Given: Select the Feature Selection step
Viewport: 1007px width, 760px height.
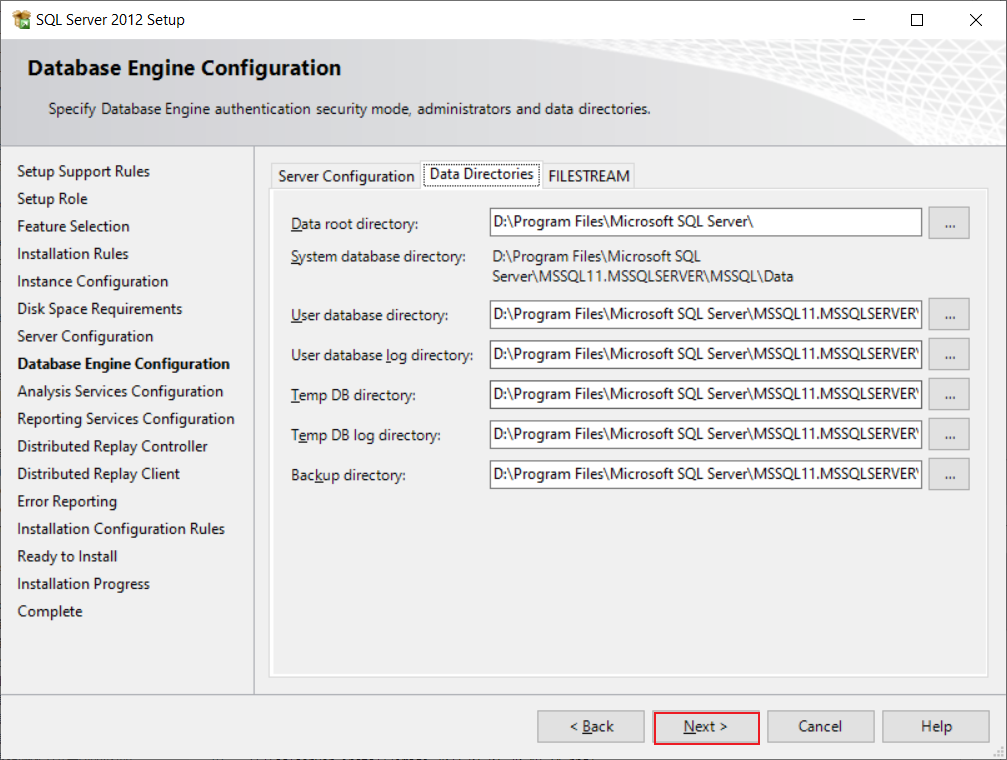Looking at the screenshot, I should (73, 226).
